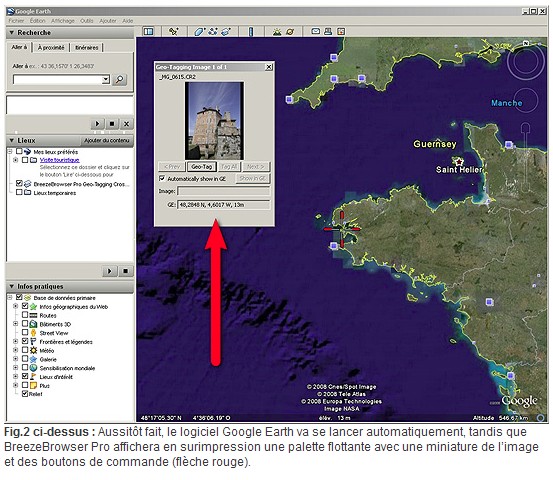Toggle the sidebar panel toolbar icon
This screenshot has height=480, width=553.
(x=148, y=31)
